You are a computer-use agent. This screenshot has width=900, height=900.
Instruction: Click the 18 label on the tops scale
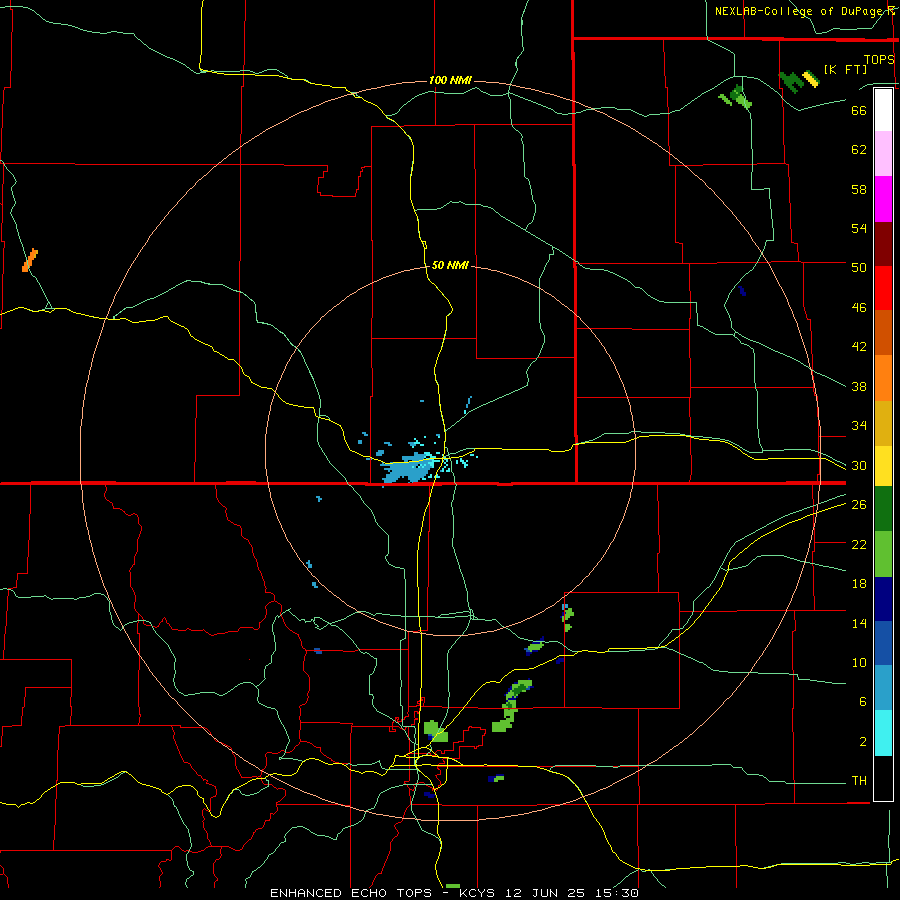coord(859,584)
